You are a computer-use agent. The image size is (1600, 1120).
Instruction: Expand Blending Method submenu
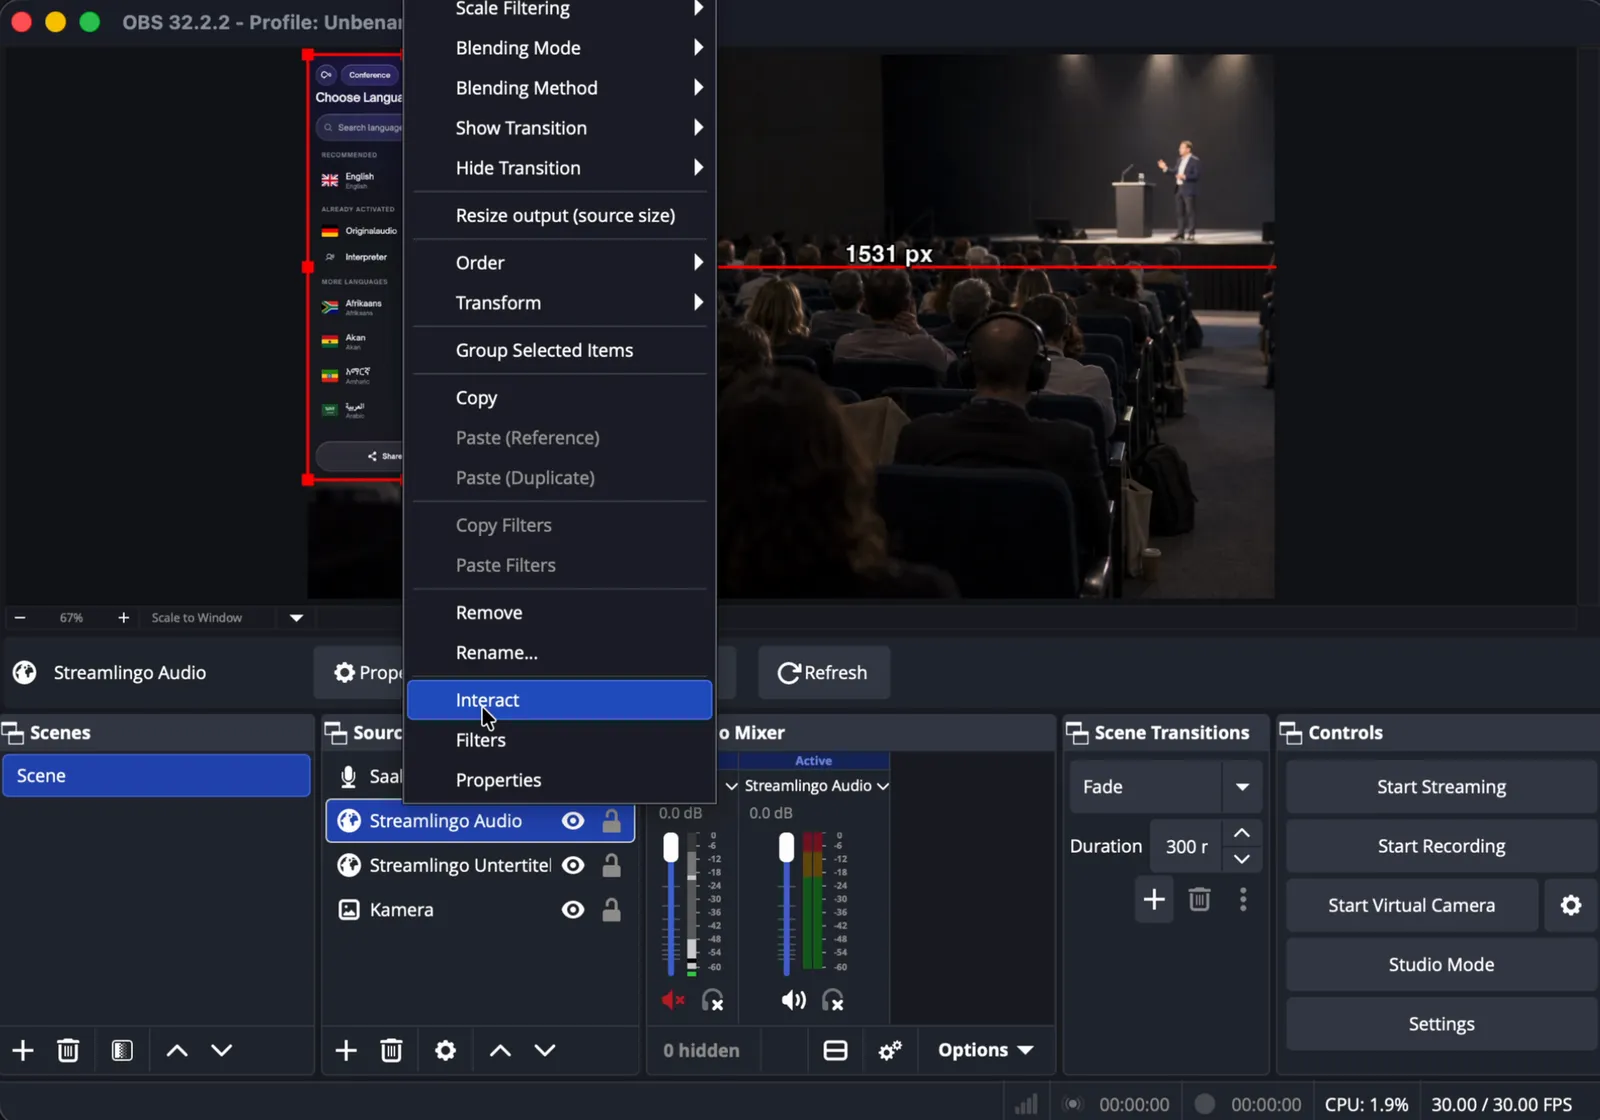pyautogui.click(x=560, y=88)
